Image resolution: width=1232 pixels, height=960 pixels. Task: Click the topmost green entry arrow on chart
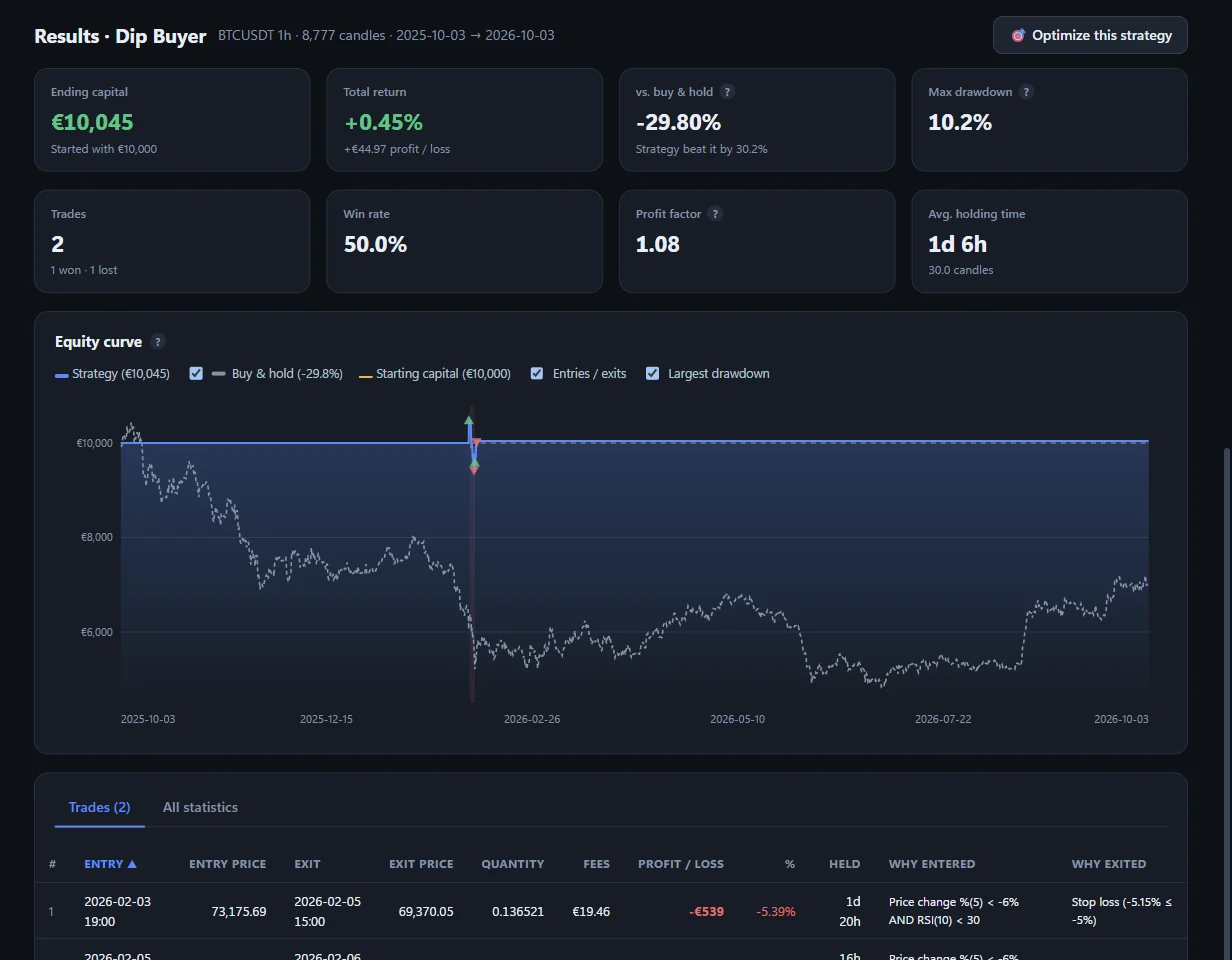coord(469,421)
